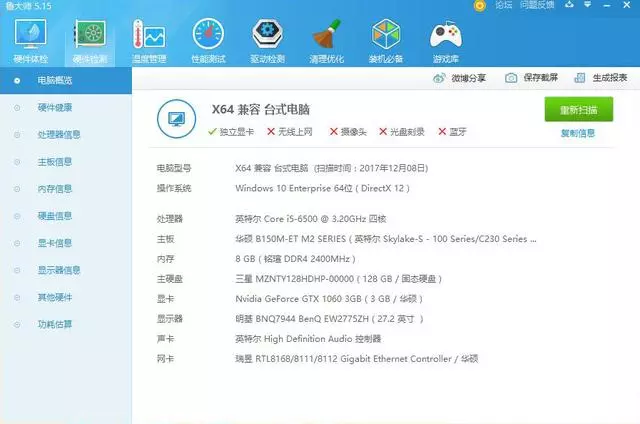Click the Weibo share icon
The image size is (640, 424).
coord(439,78)
